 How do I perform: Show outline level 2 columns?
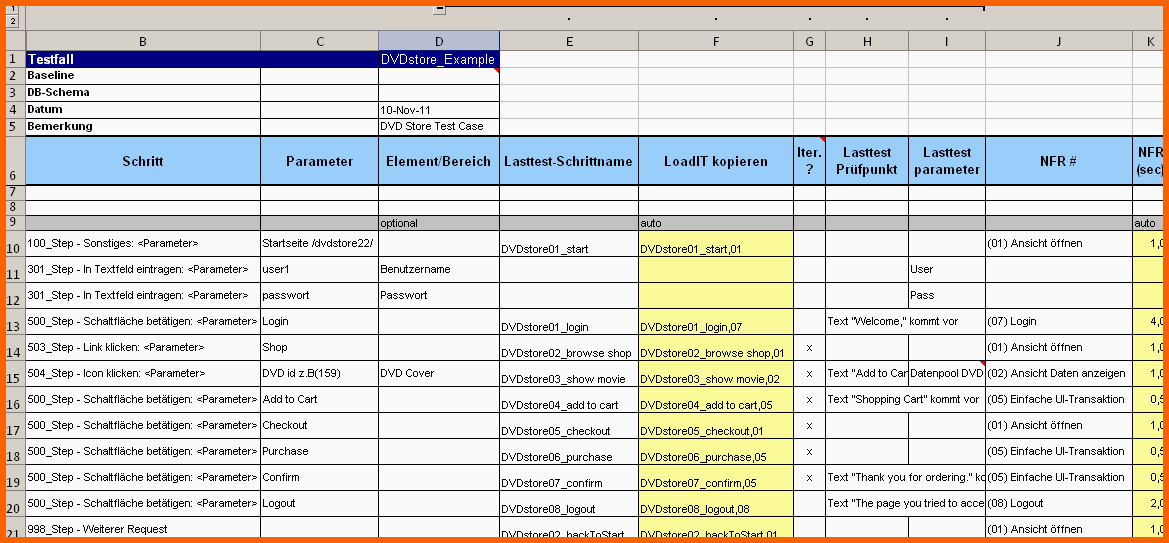(12, 22)
